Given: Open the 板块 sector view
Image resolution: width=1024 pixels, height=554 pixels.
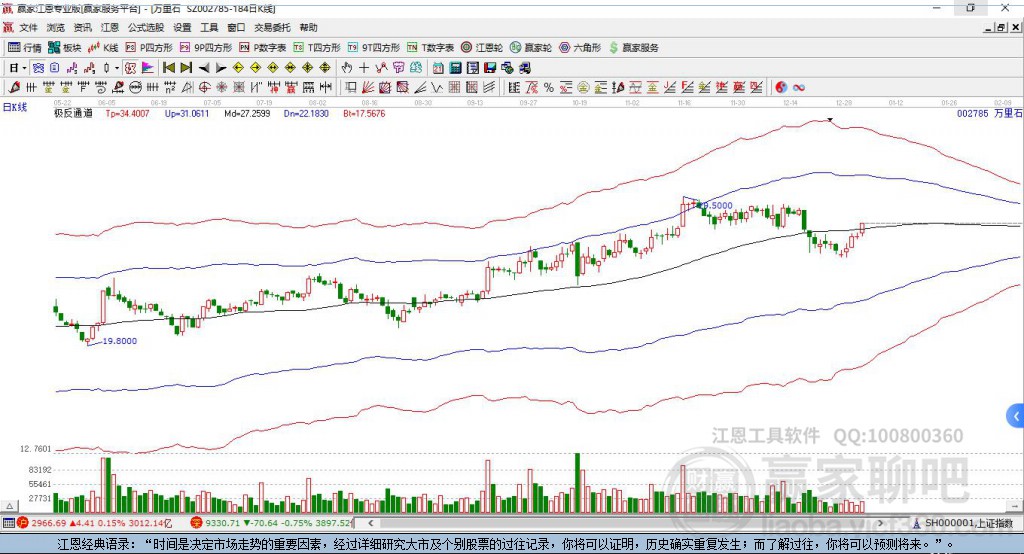Looking at the screenshot, I should click(64, 48).
